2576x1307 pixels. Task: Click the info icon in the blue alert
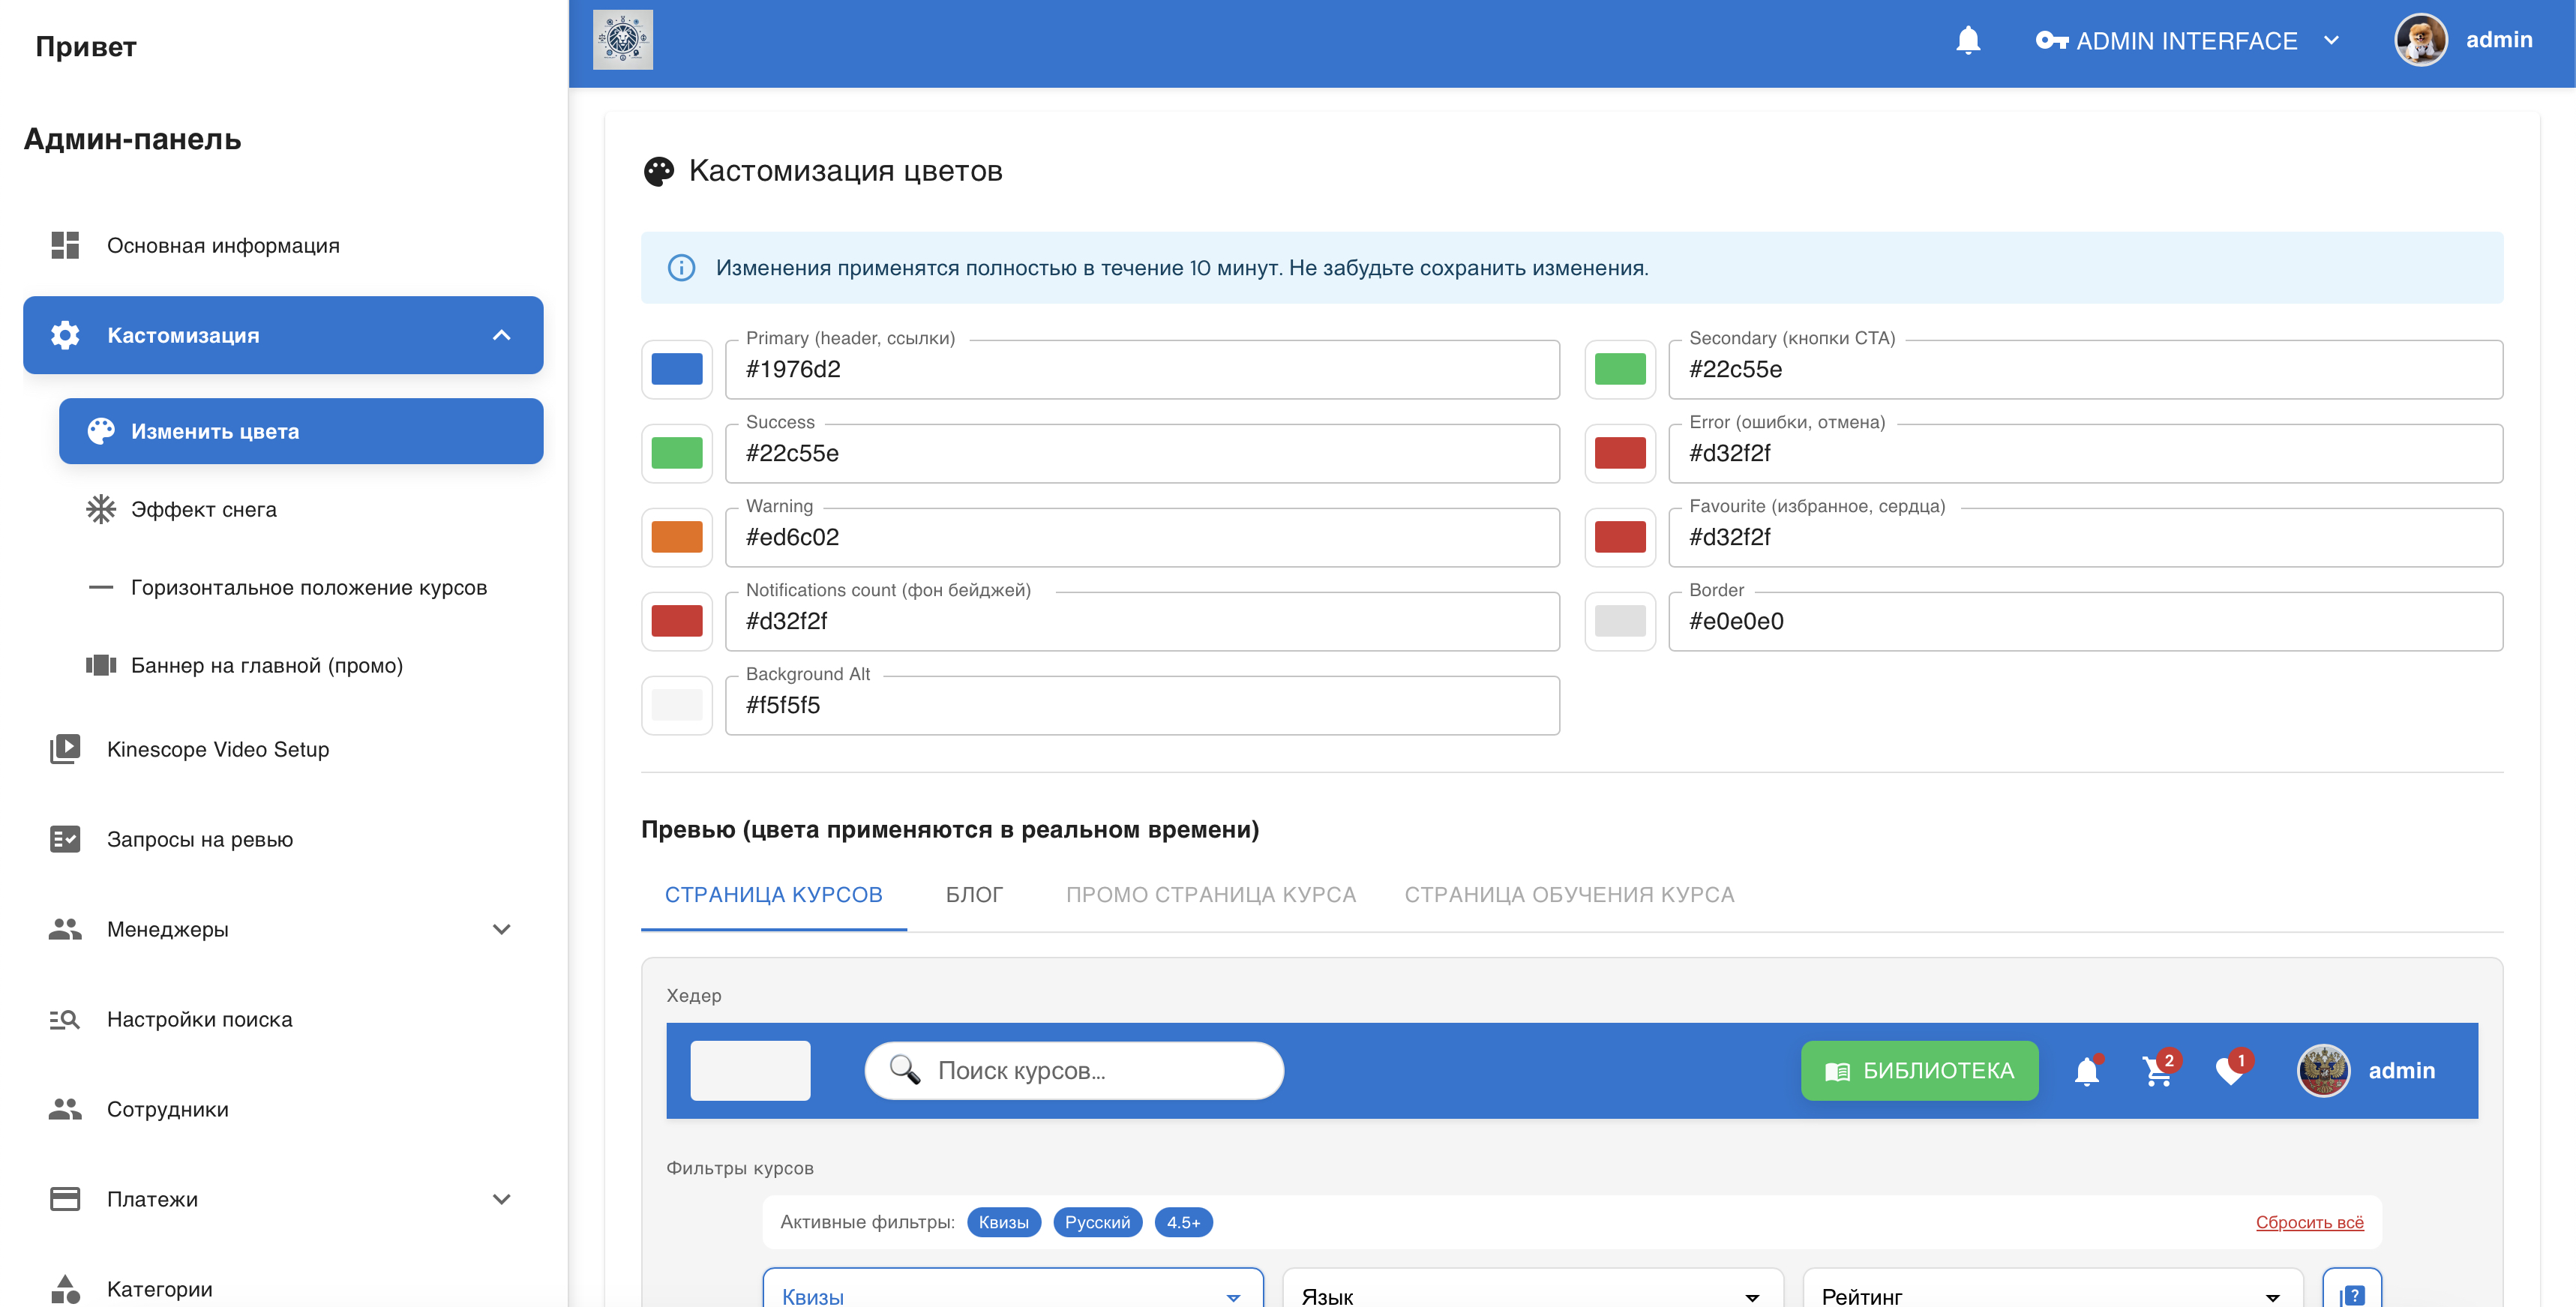click(x=681, y=268)
